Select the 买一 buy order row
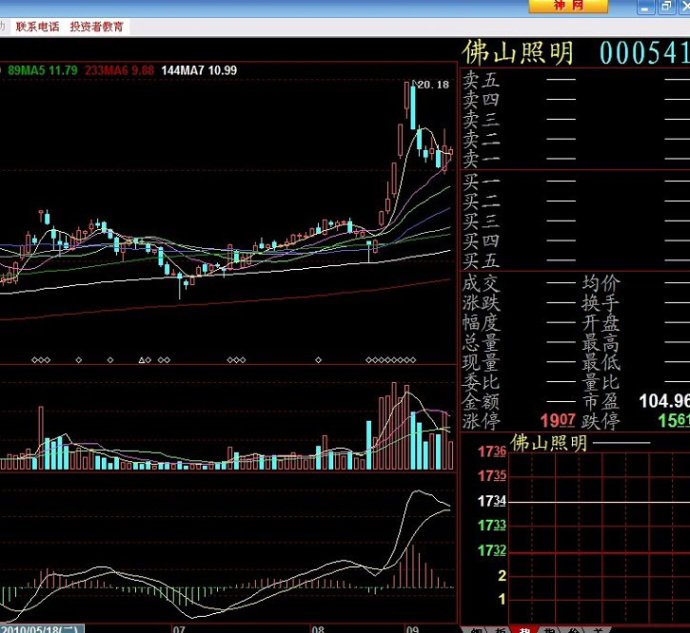The image size is (690, 633). 575,181
